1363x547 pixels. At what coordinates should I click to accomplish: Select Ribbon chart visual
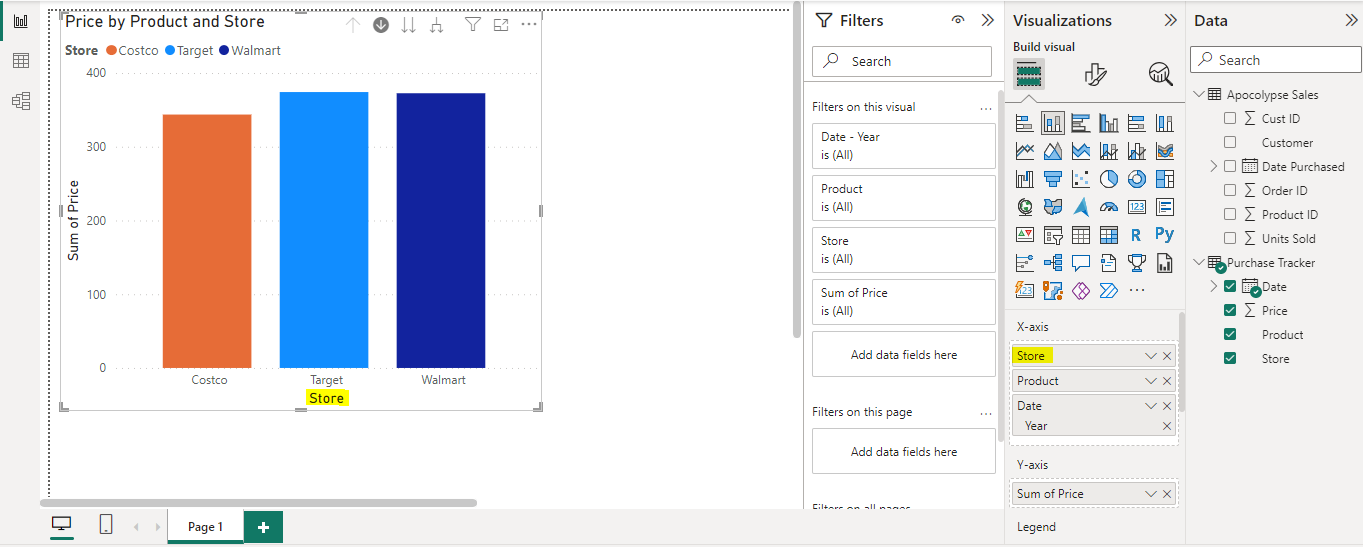[x=1164, y=151]
